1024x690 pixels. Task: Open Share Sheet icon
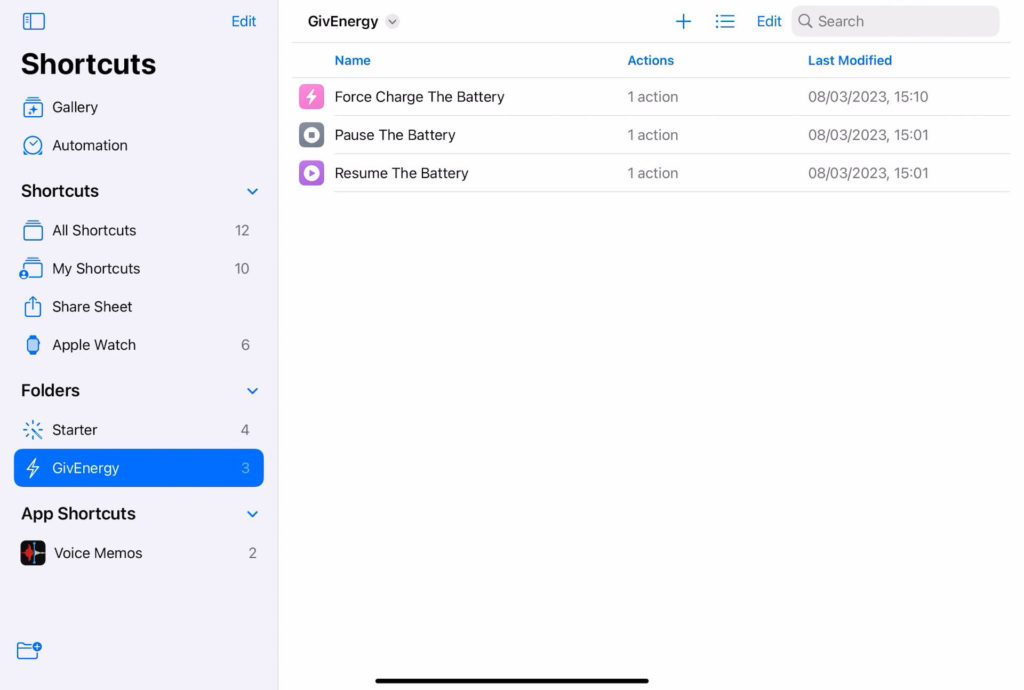[x=33, y=306]
